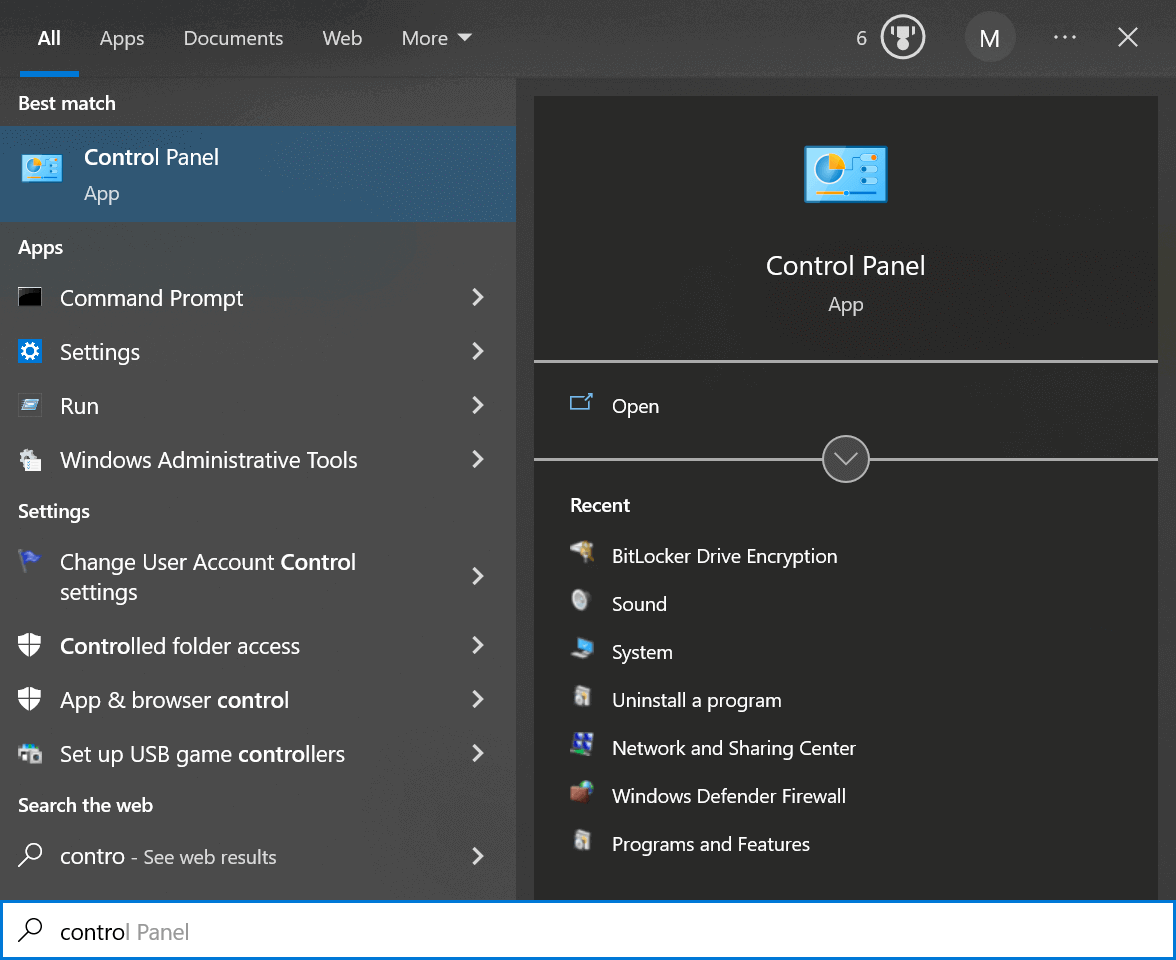Click the BitLocker Drive Encryption icon

(x=582, y=553)
